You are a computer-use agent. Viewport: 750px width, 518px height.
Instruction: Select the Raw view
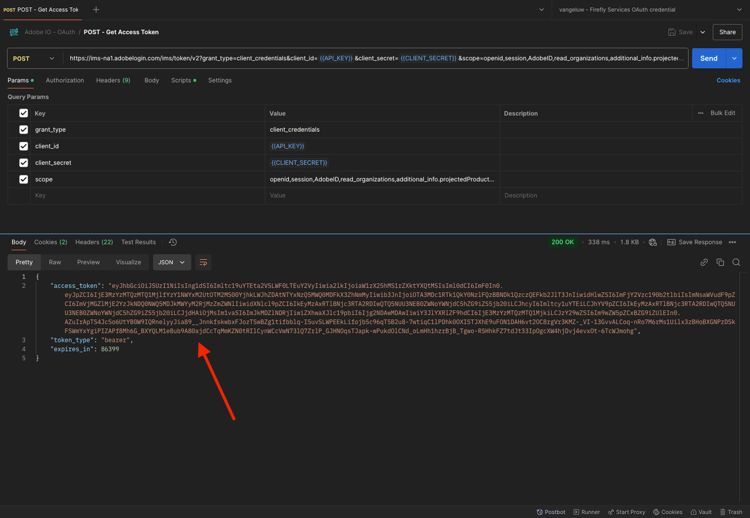point(55,262)
